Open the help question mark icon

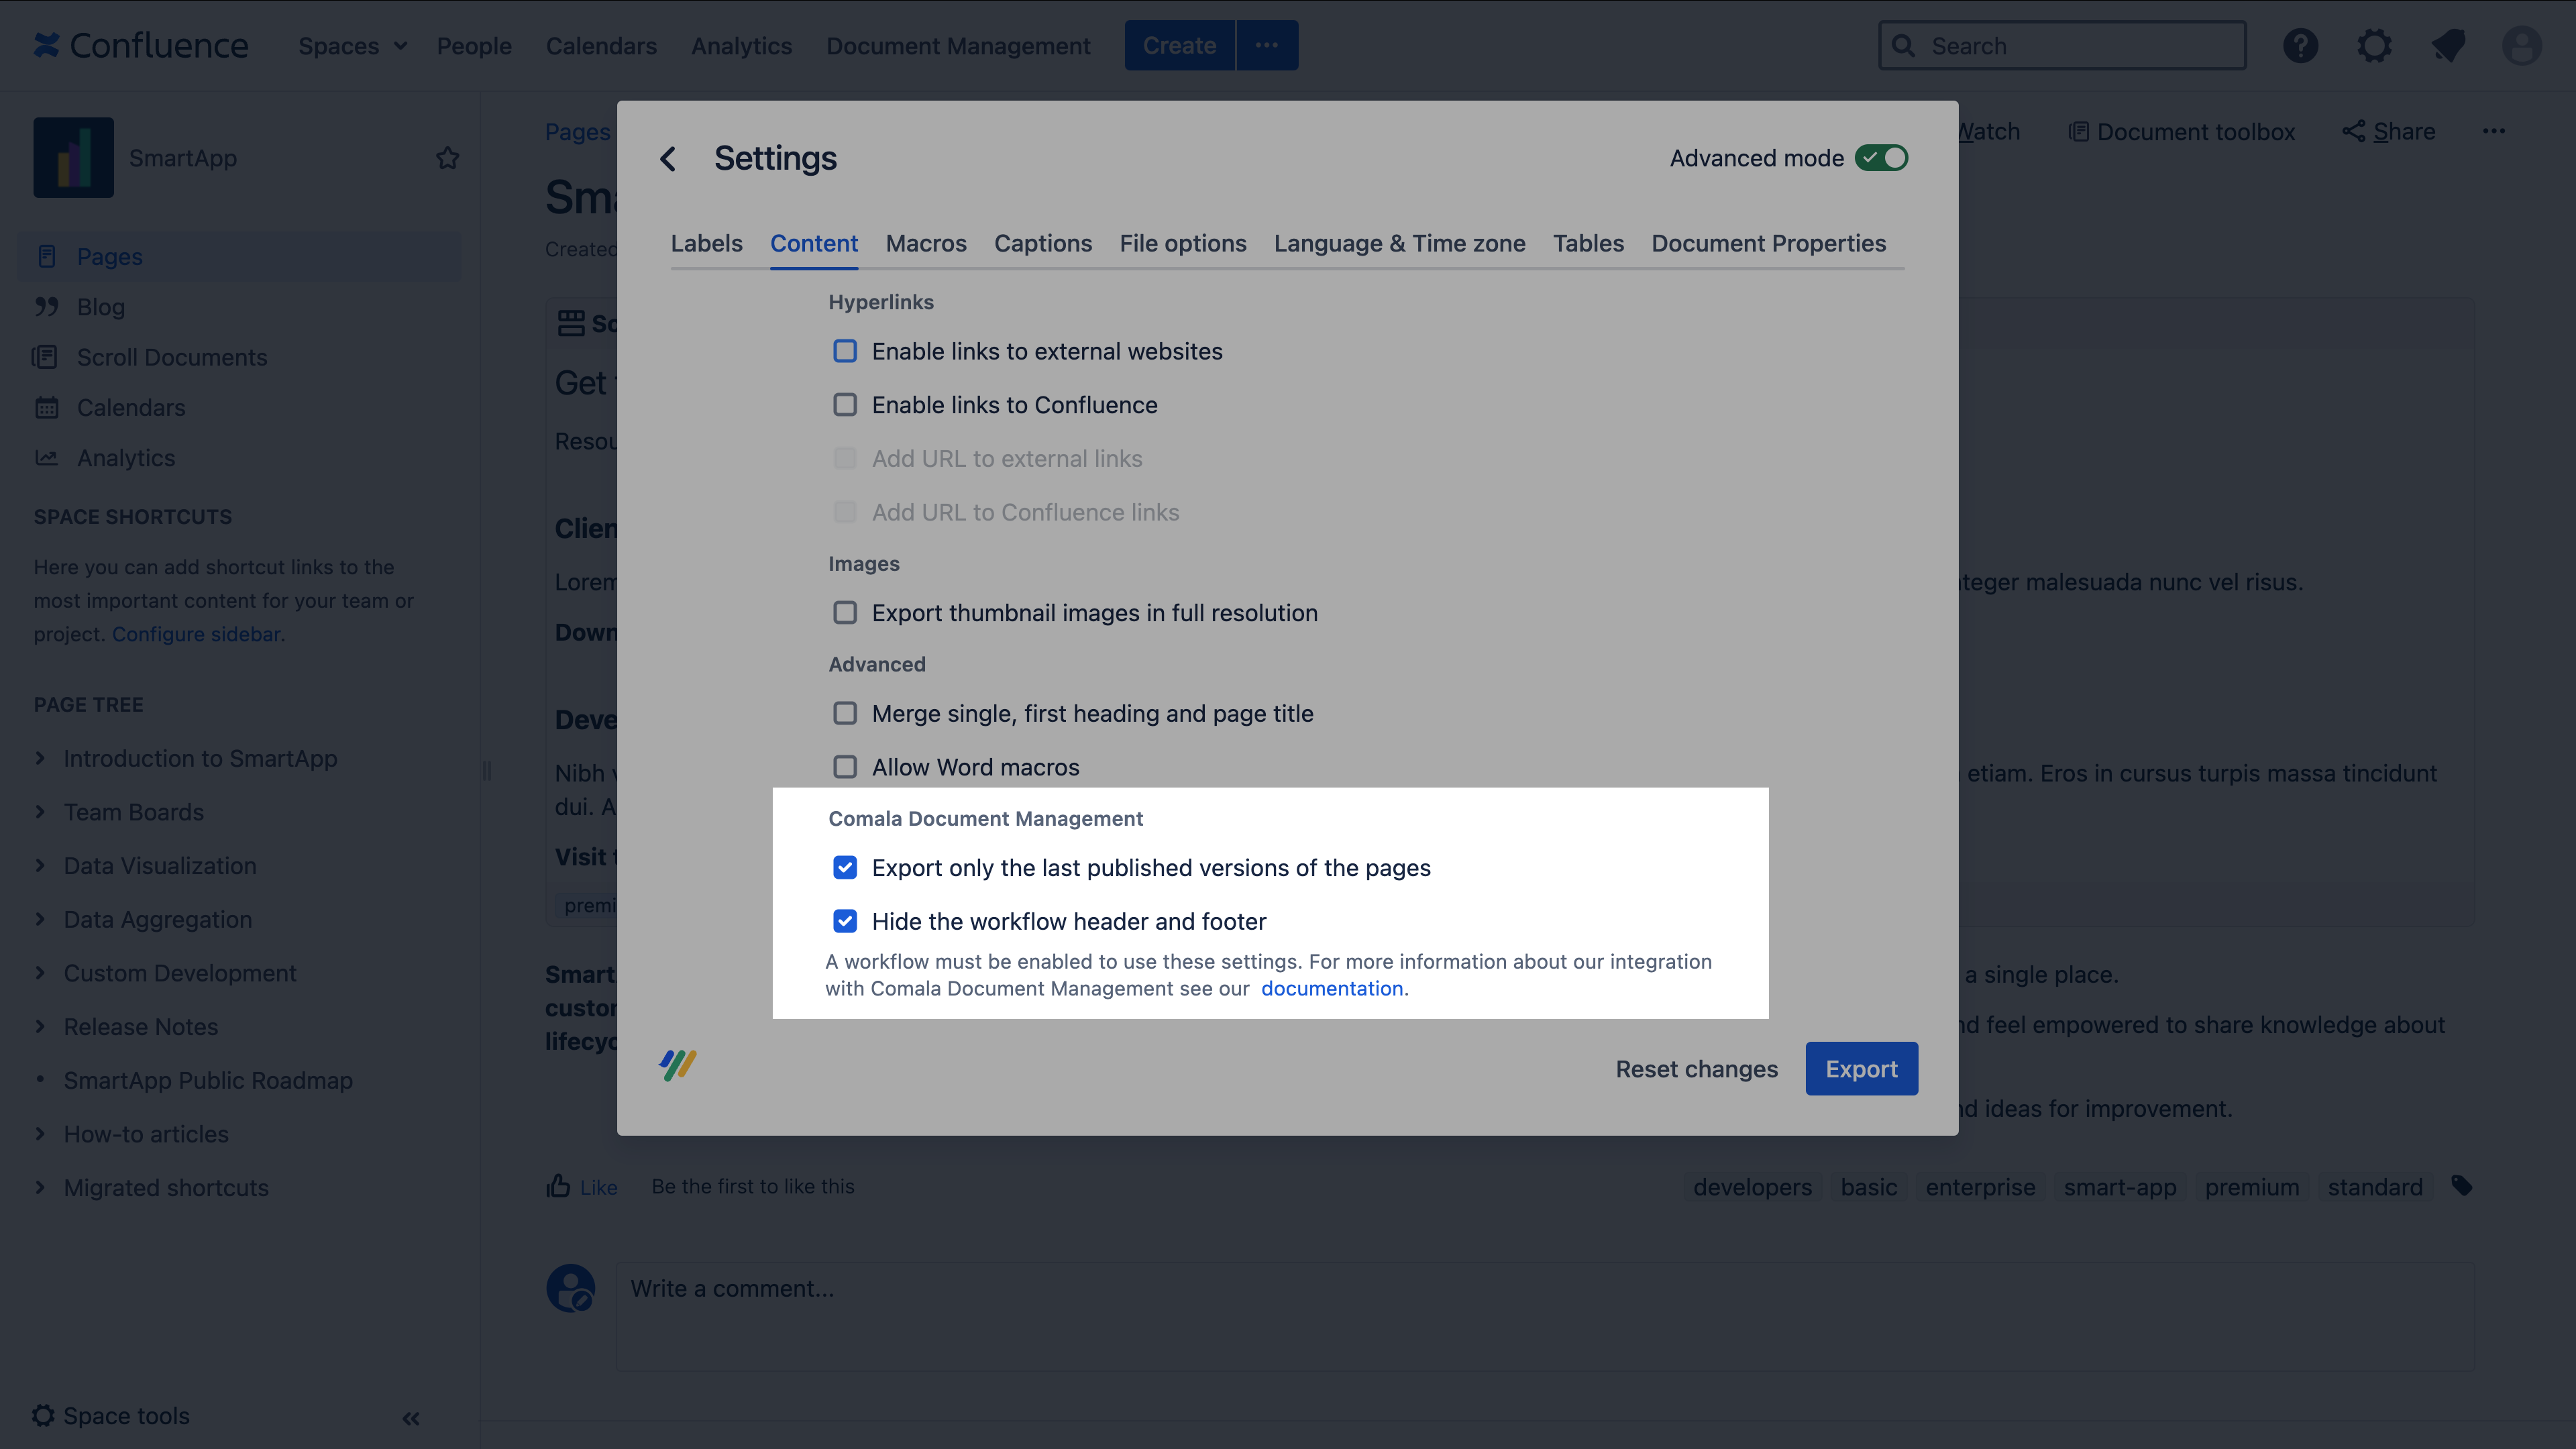tap(2300, 46)
